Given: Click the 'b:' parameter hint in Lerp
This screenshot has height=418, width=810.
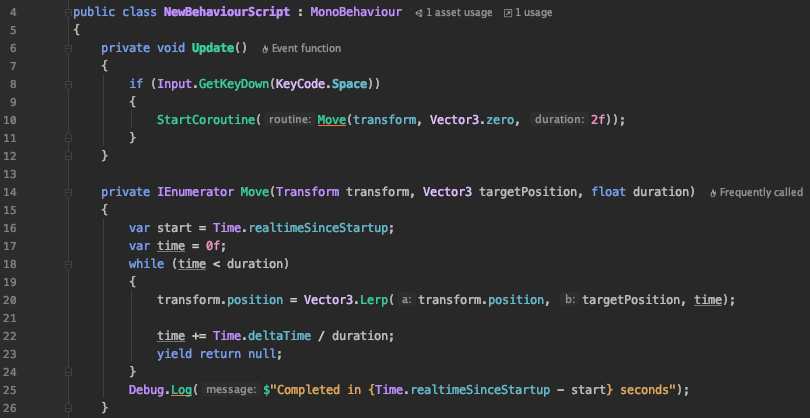Looking at the screenshot, I should click(570, 300).
